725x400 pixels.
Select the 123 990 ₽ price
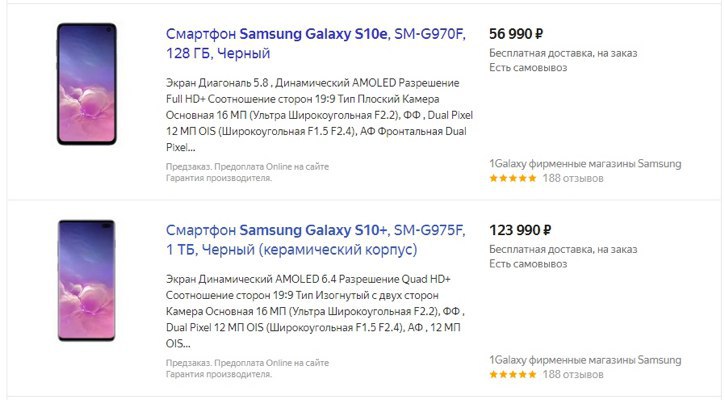pyautogui.click(x=520, y=230)
